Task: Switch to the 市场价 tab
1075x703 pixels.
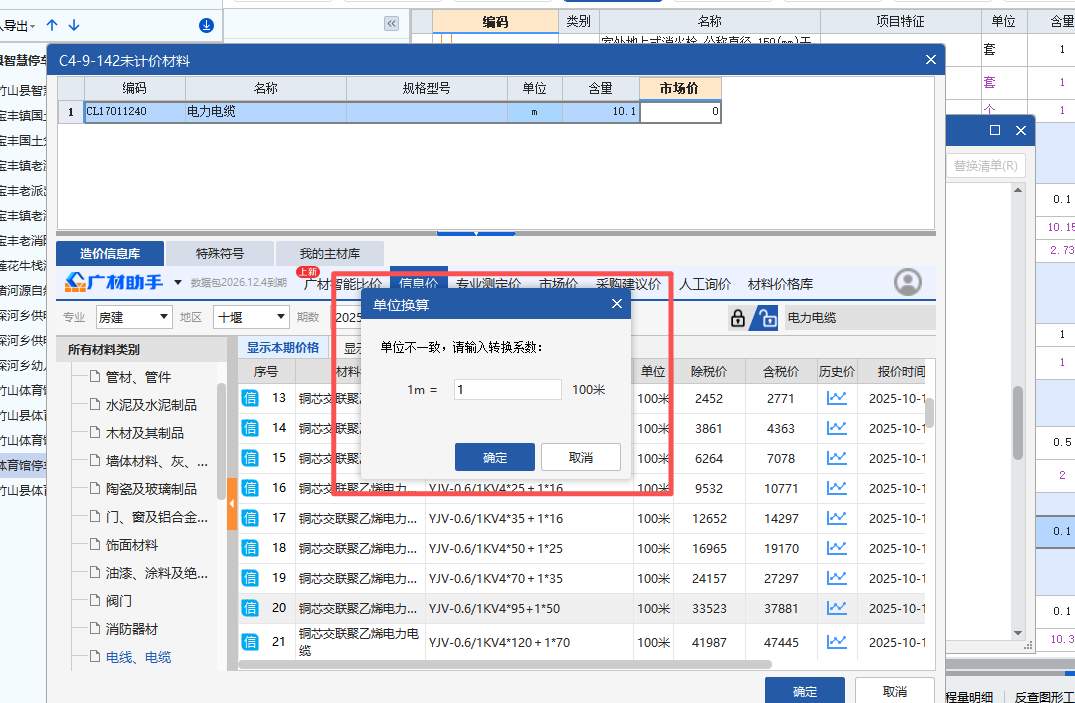Action: click(558, 284)
